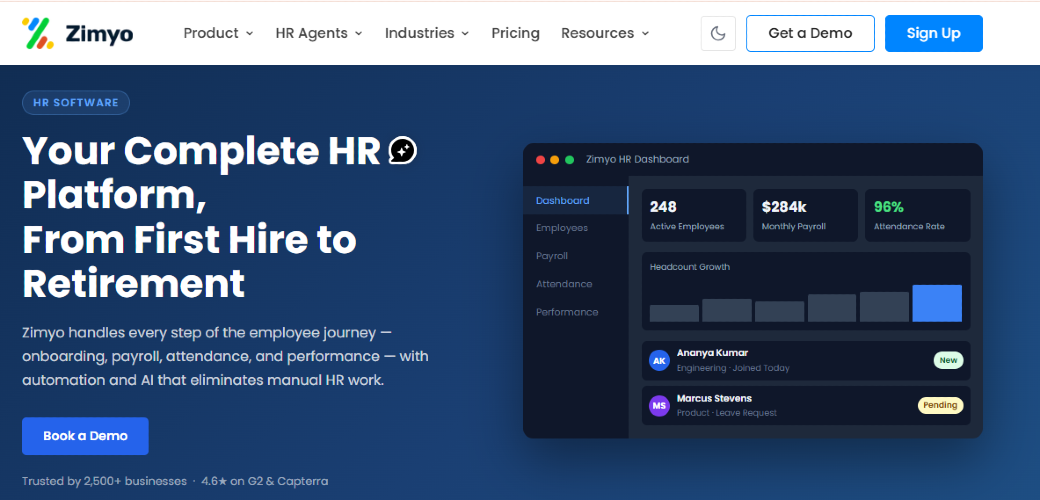1040x500 pixels.
Task: Click 'Product · Leave Request' text
Action: tap(726, 413)
